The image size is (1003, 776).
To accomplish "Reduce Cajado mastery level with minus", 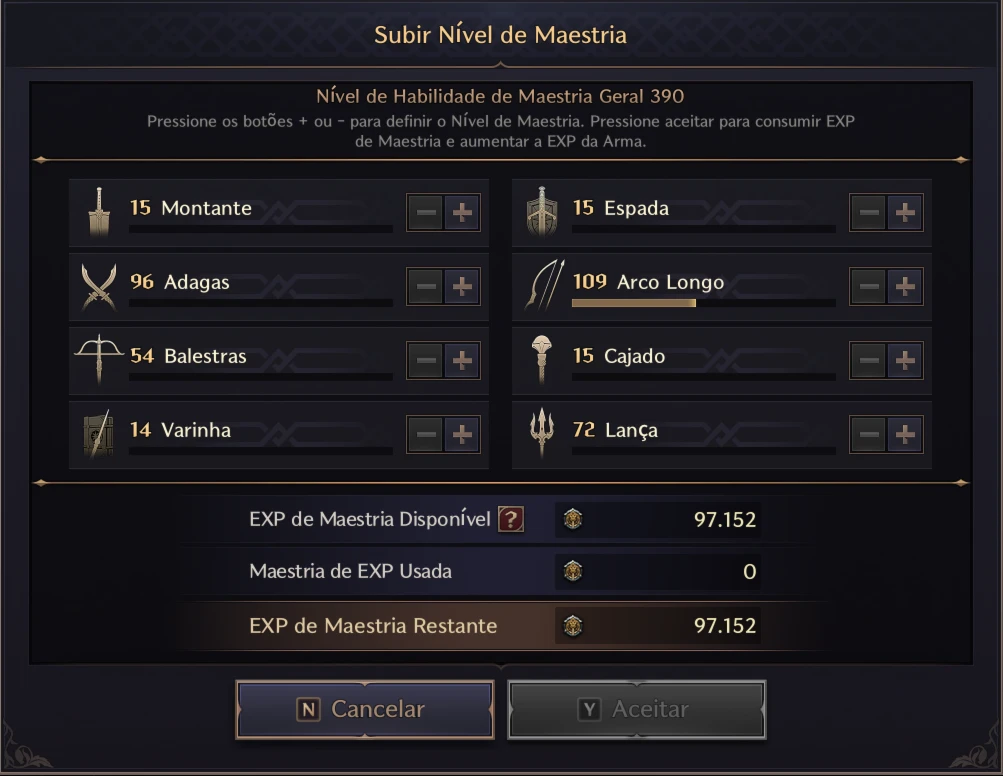I will click(x=869, y=361).
